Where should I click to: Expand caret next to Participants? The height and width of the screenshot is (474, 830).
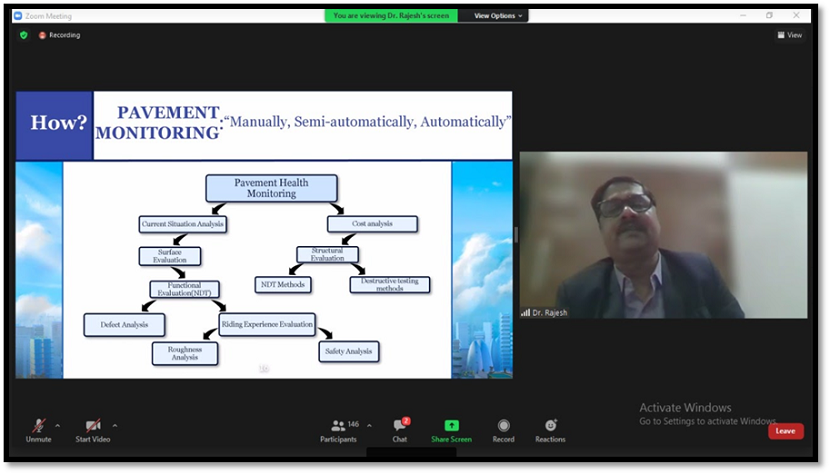pos(369,425)
